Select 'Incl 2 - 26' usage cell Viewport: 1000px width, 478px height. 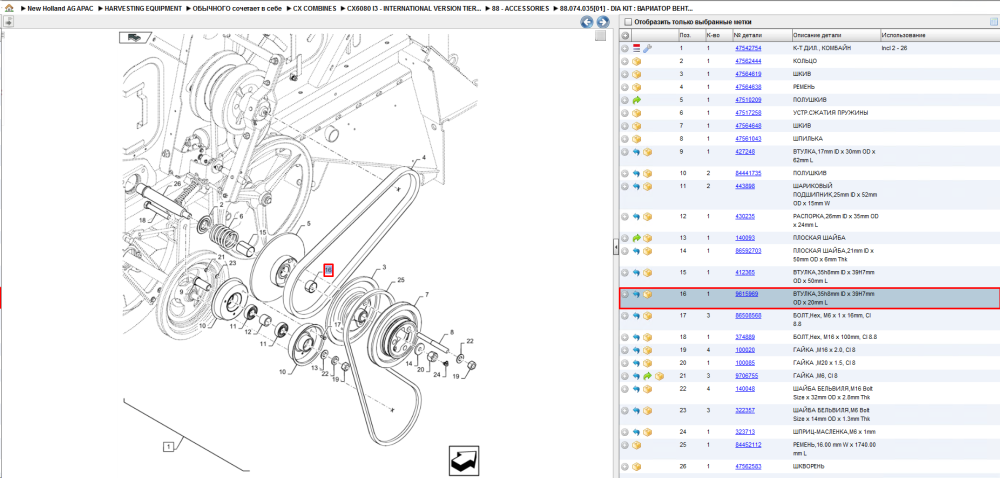tap(894, 48)
